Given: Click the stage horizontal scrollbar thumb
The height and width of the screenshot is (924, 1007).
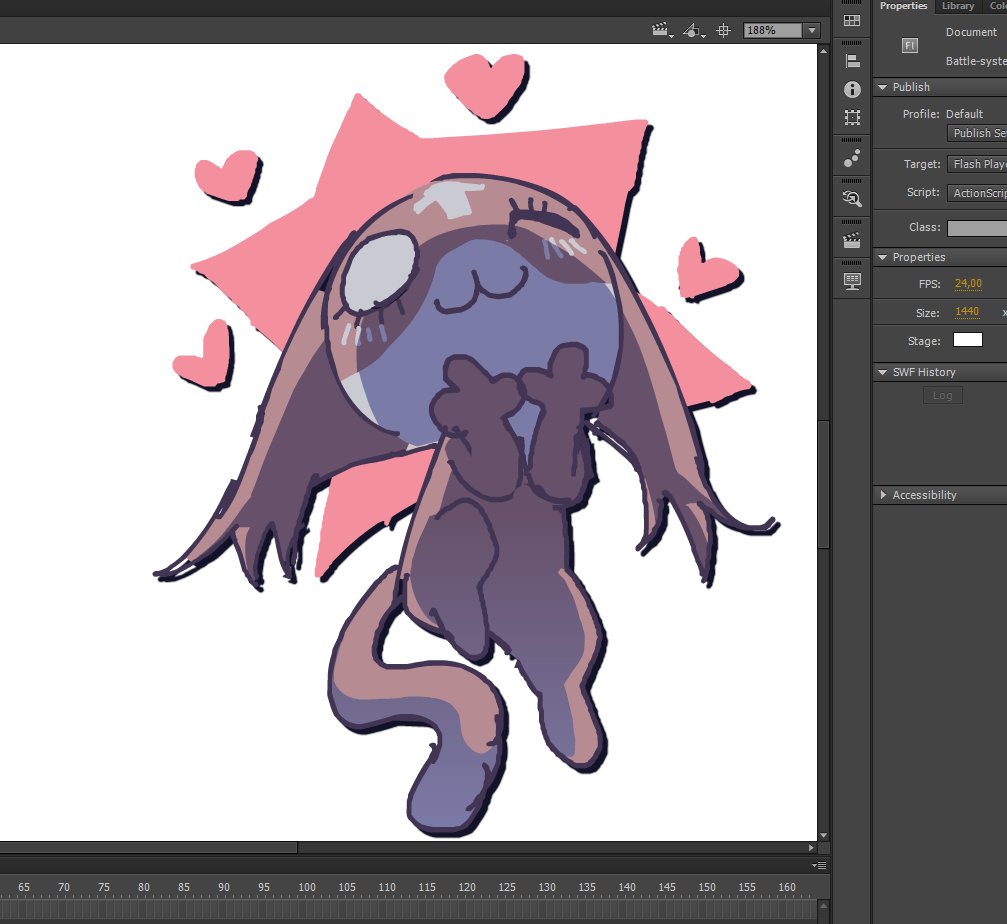Looking at the screenshot, I should click(x=148, y=848).
